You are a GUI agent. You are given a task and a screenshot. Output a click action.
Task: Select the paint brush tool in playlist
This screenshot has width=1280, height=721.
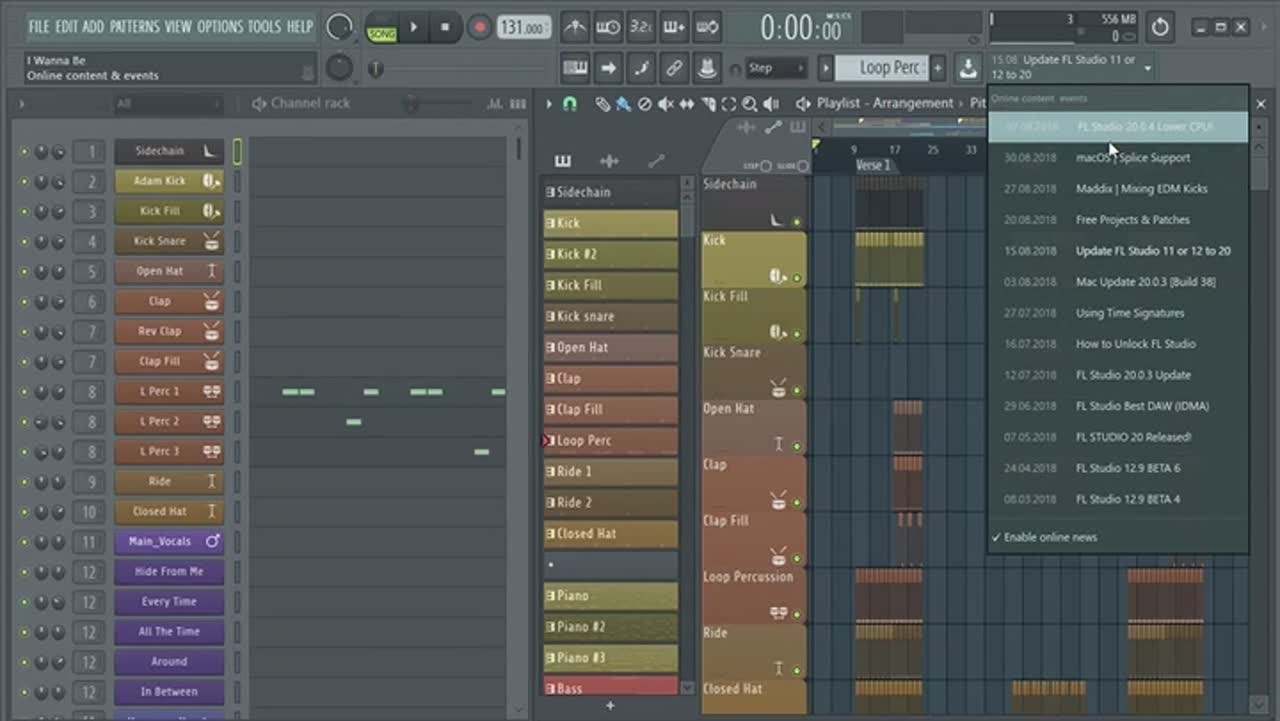pos(623,104)
